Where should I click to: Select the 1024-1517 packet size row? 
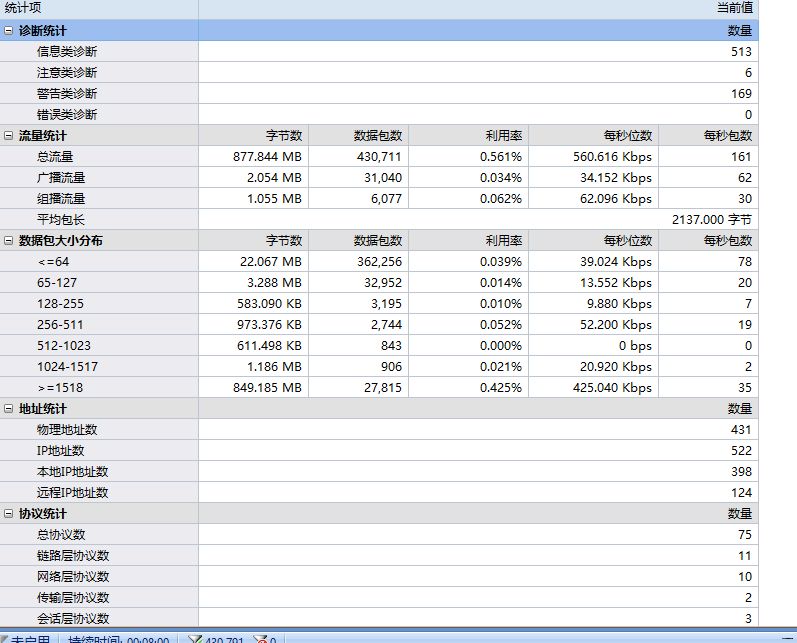click(x=379, y=366)
